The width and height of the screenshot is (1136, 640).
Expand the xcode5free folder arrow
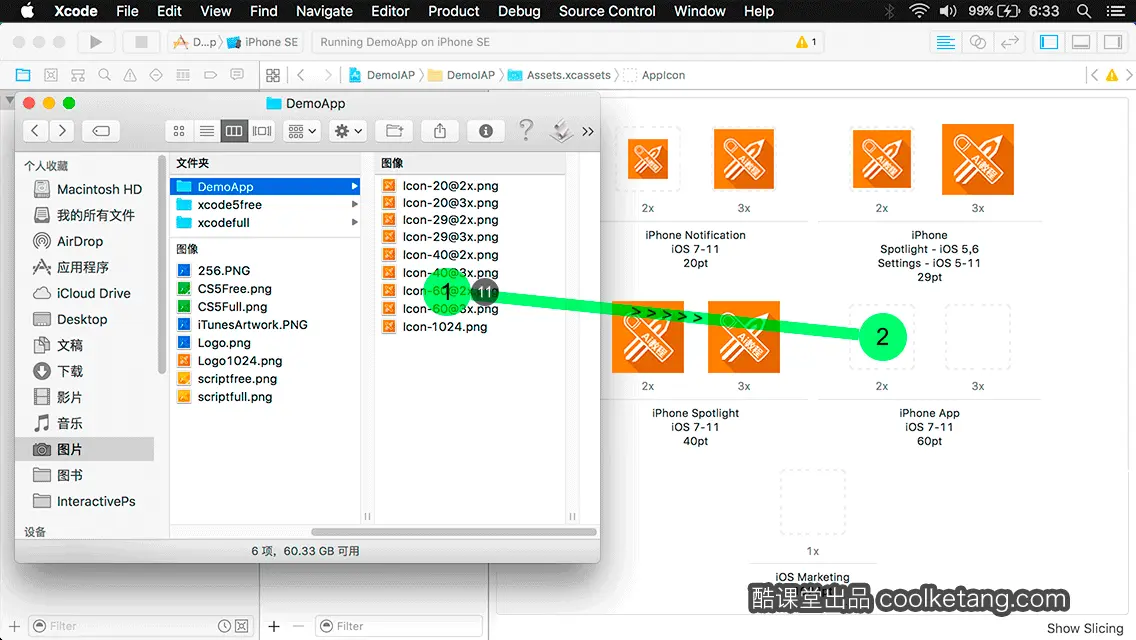pyautogui.click(x=354, y=204)
